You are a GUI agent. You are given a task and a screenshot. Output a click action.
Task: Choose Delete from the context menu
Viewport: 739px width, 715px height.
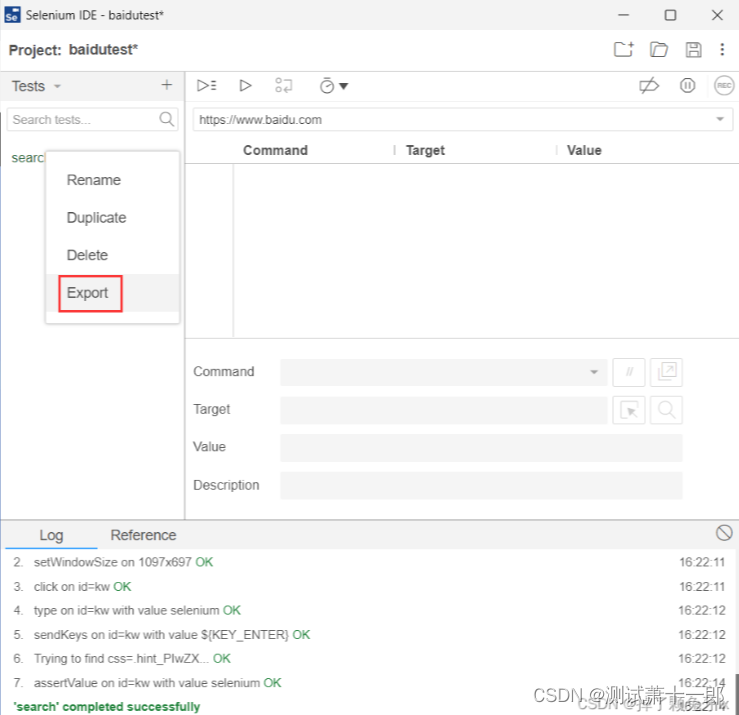pyautogui.click(x=87, y=255)
